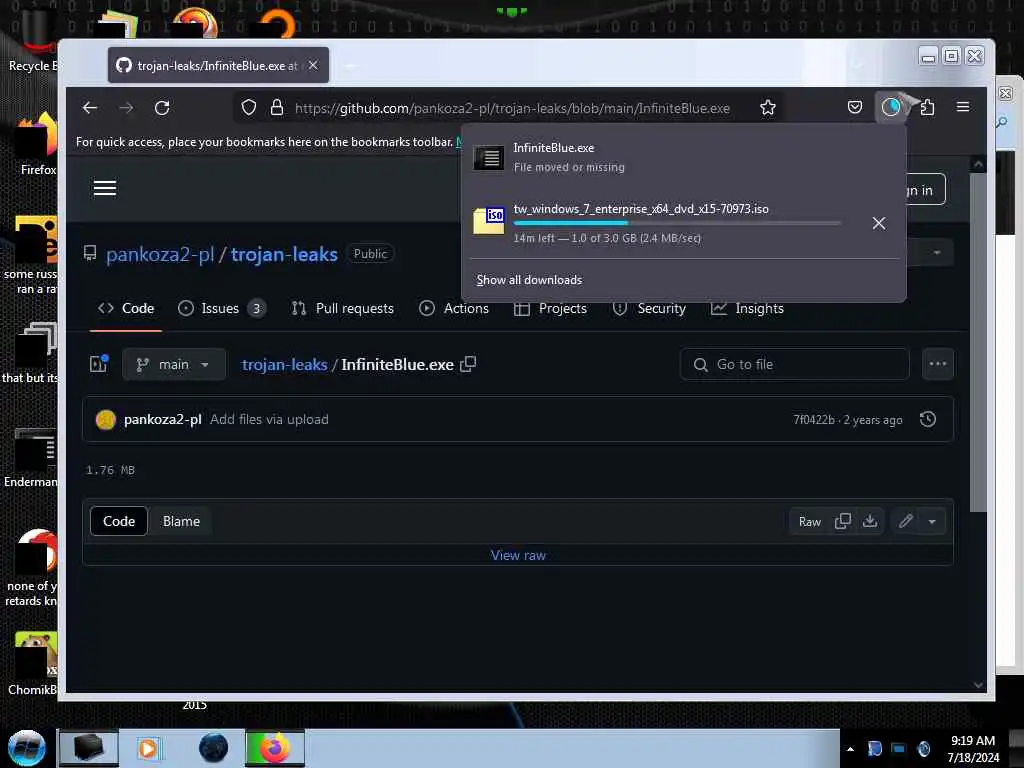1024x768 pixels.
Task: Open the Save to Pocket icon
Action: coord(854,107)
